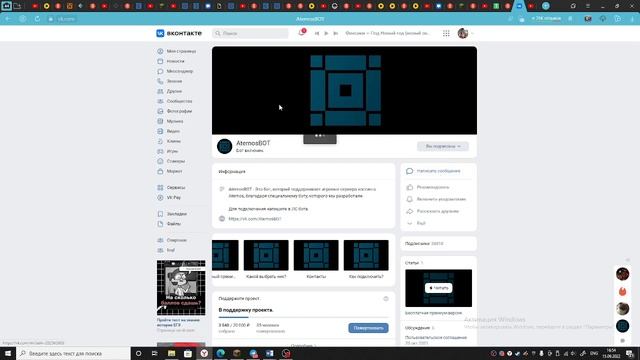
Task: Click the Windows taskbar search box
Action: 73,353
